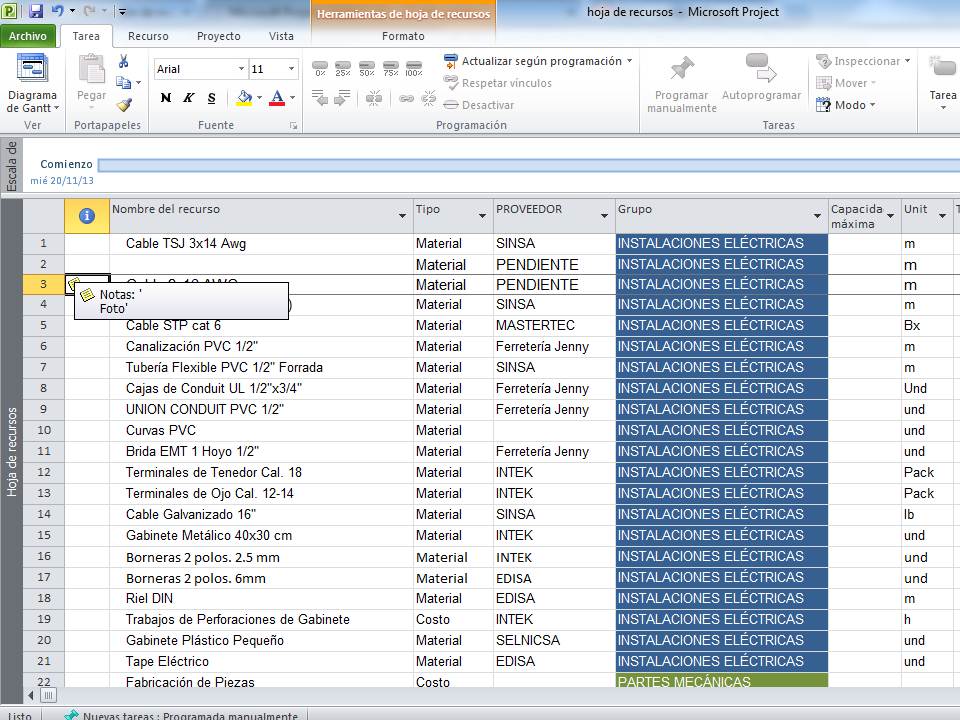Open the quick access toolbar customize arrow

122,11
